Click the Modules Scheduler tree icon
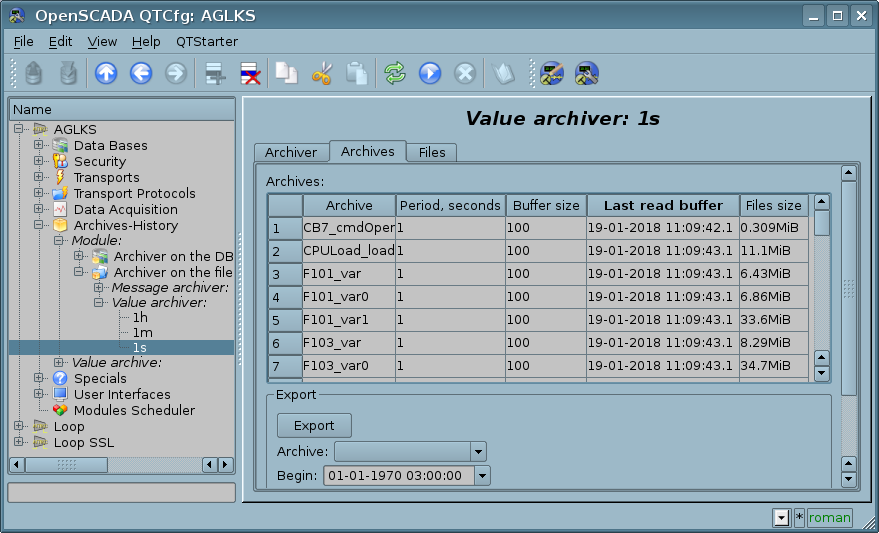The height and width of the screenshot is (533, 879). pos(60,411)
